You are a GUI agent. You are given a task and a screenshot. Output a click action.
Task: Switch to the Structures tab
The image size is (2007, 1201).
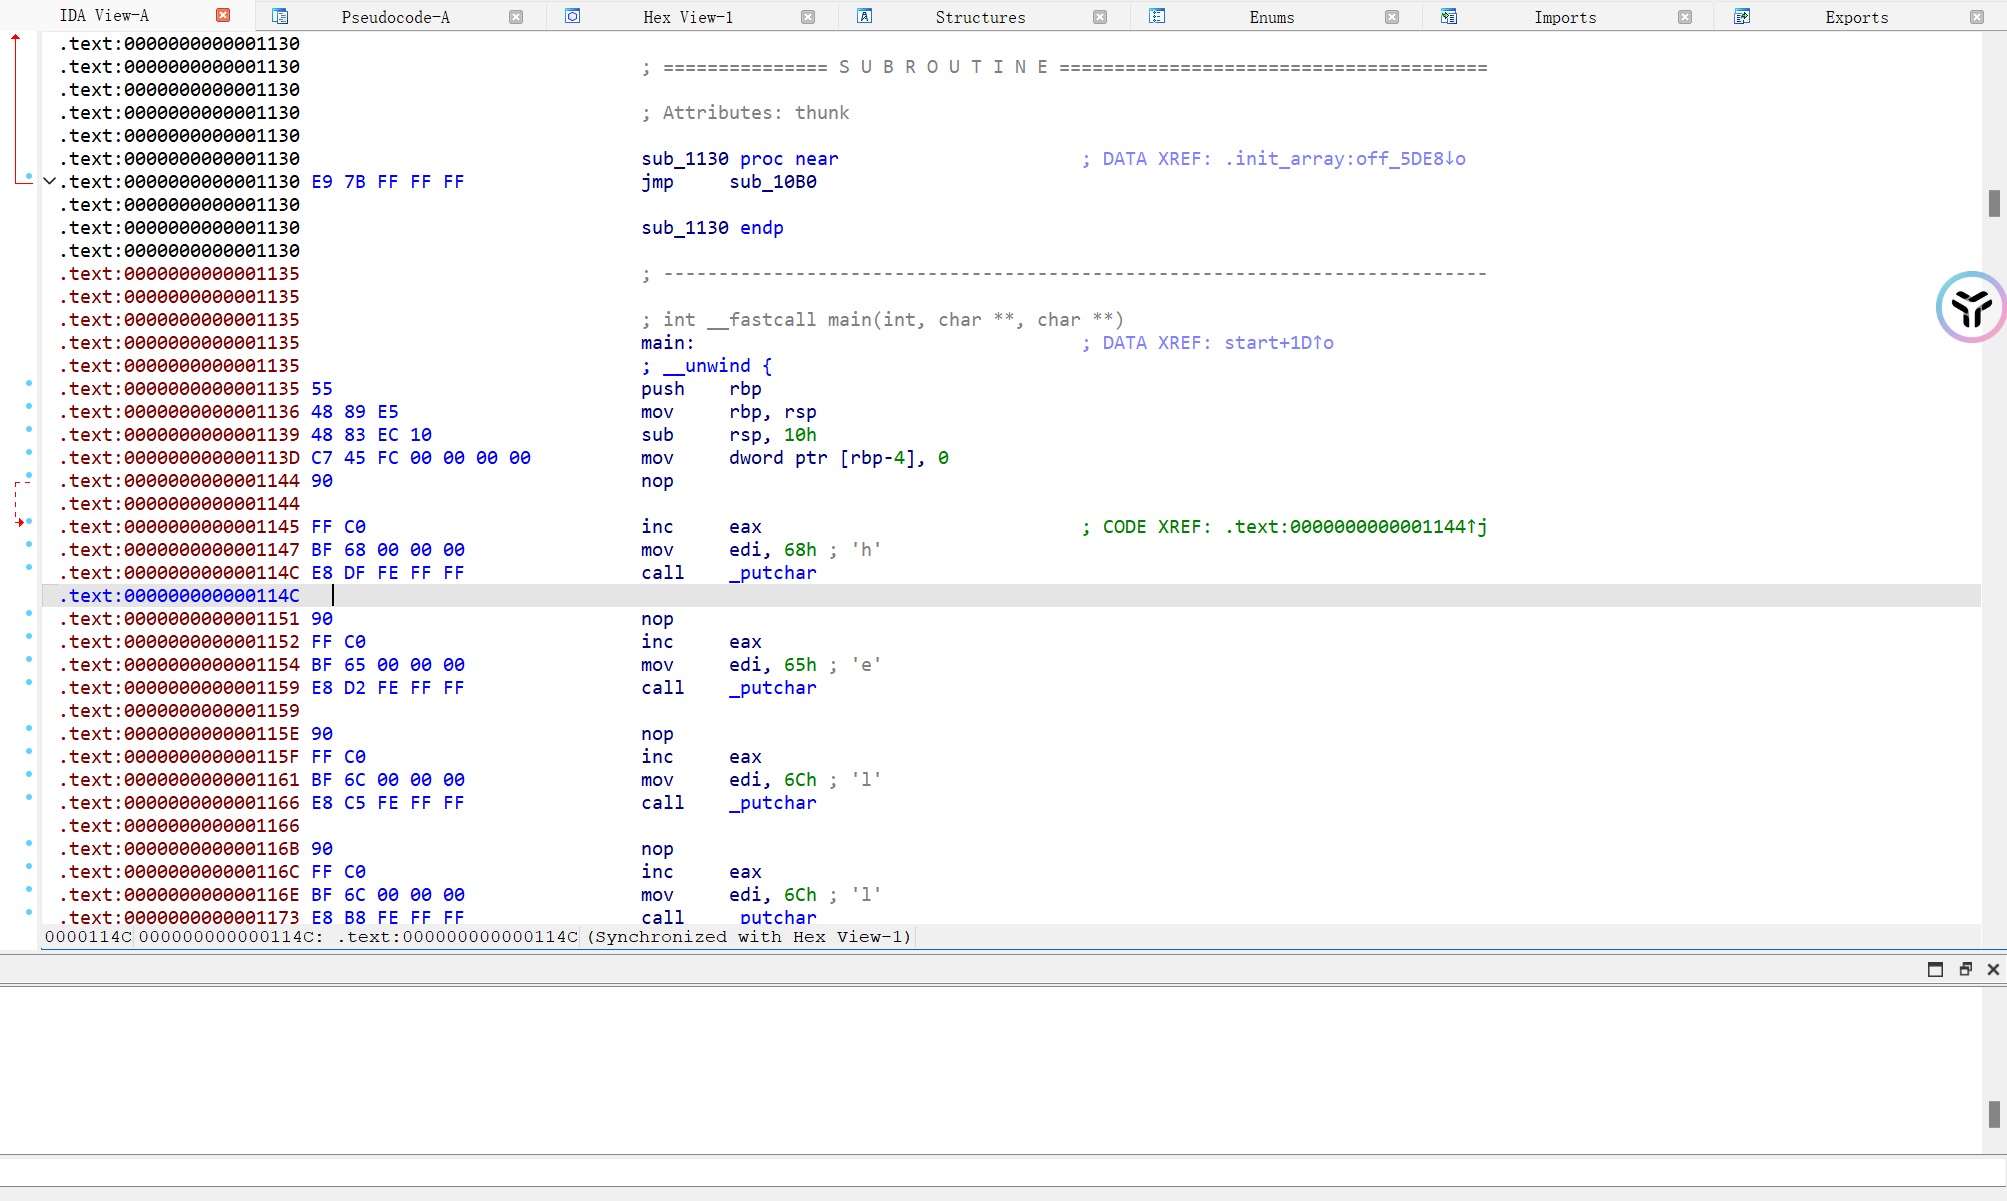(x=979, y=17)
